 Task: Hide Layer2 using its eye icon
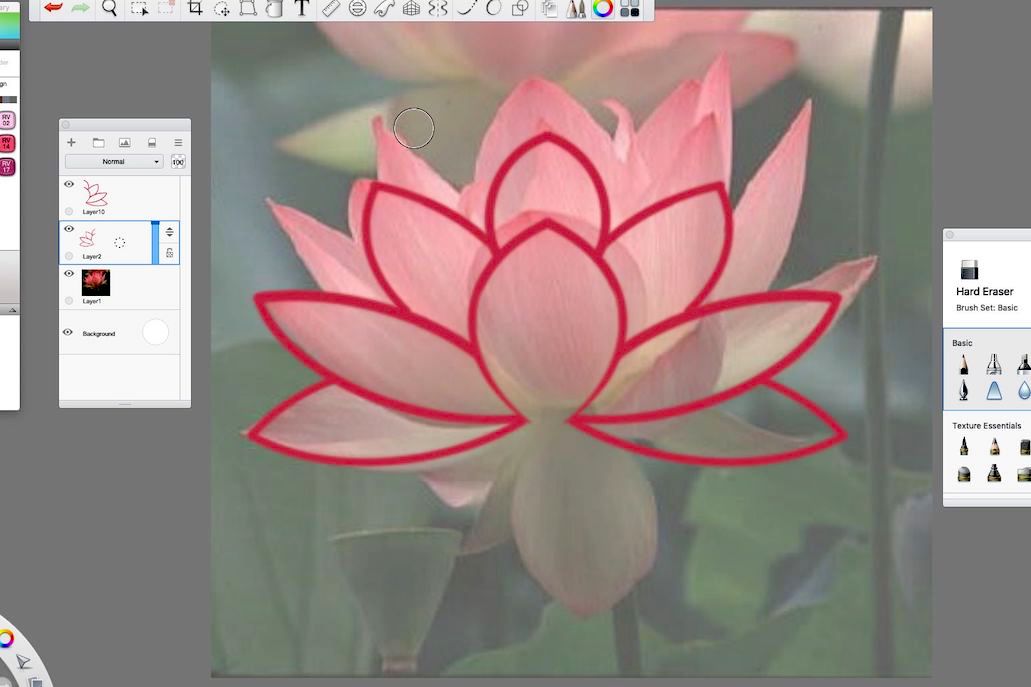tap(69, 229)
